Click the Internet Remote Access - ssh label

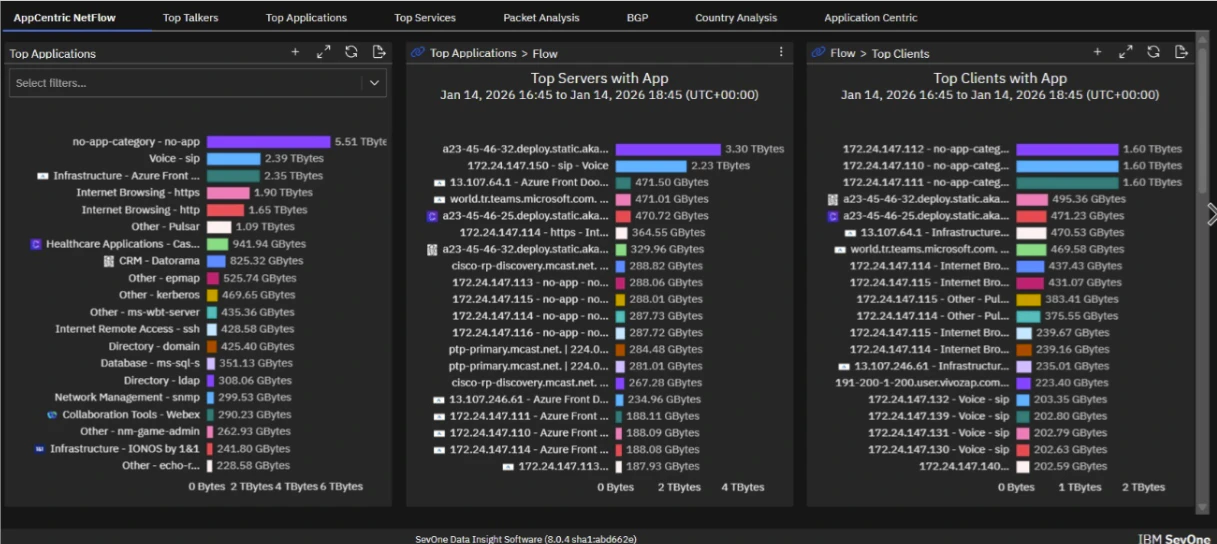tap(127, 329)
